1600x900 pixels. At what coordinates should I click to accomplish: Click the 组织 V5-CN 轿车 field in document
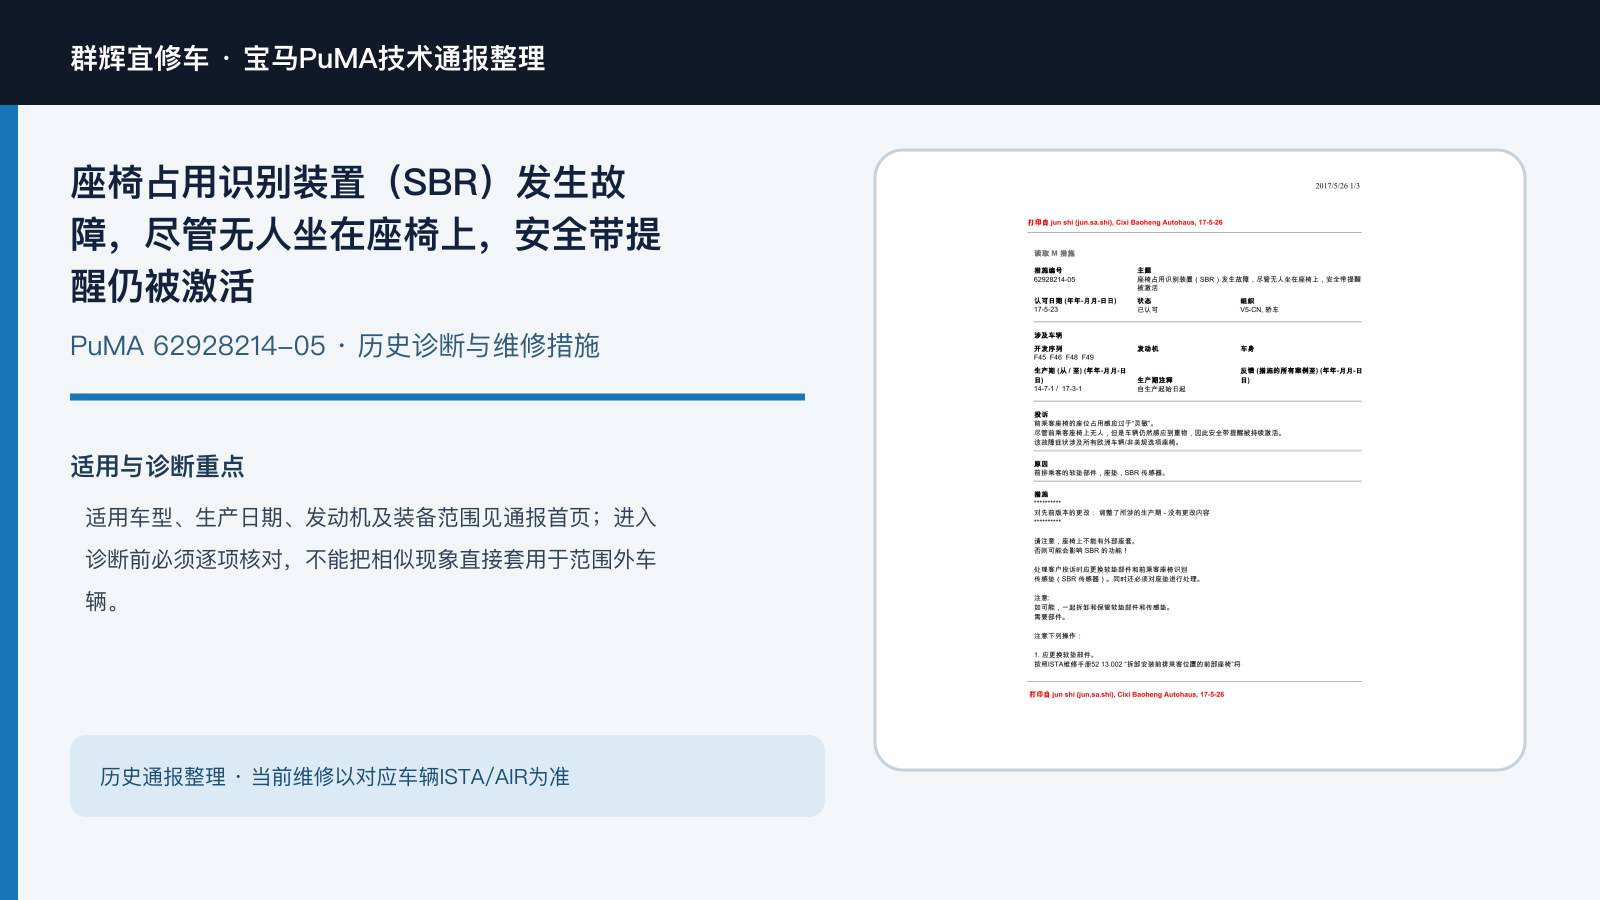(x=1260, y=305)
